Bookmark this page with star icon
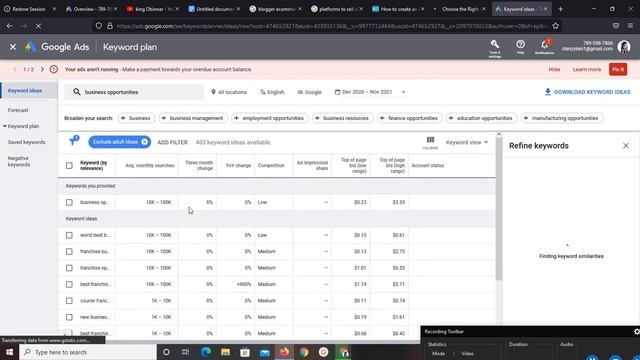This screenshot has height=360, width=640. tap(556, 26)
